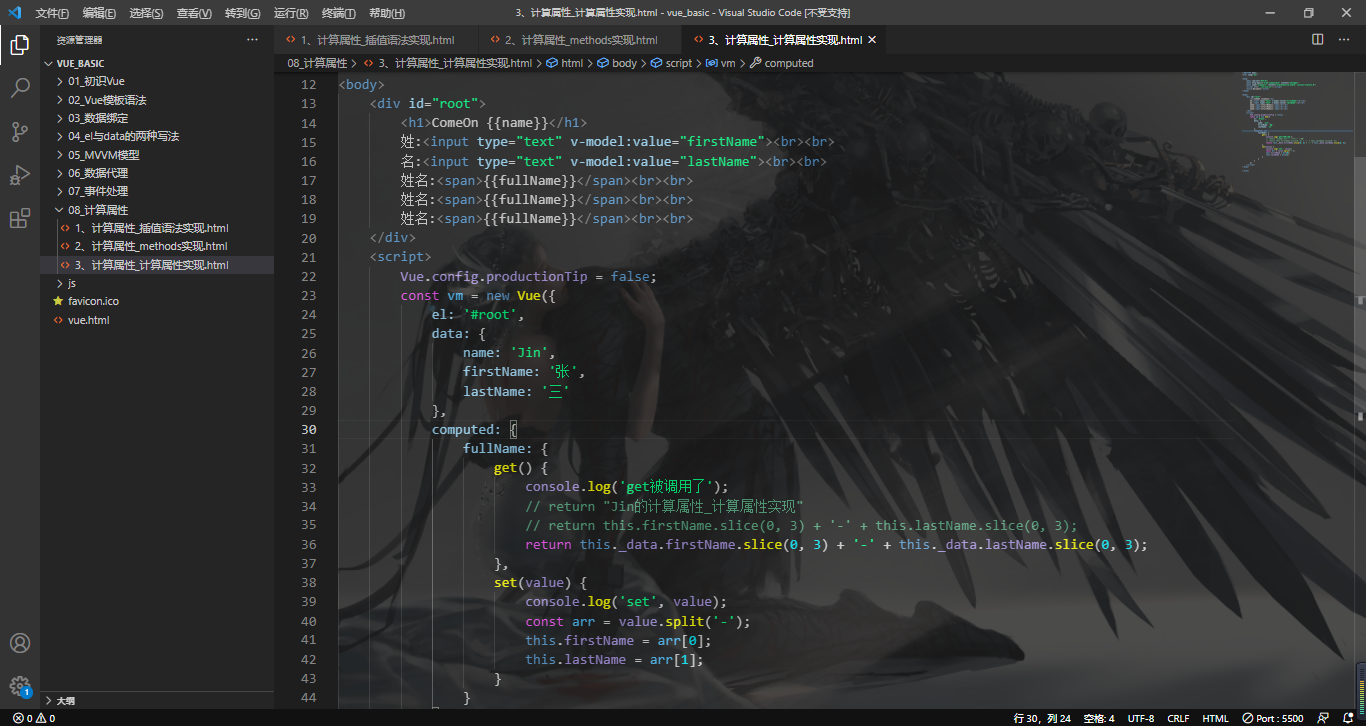Open the 运行(R) menu

click(291, 13)
